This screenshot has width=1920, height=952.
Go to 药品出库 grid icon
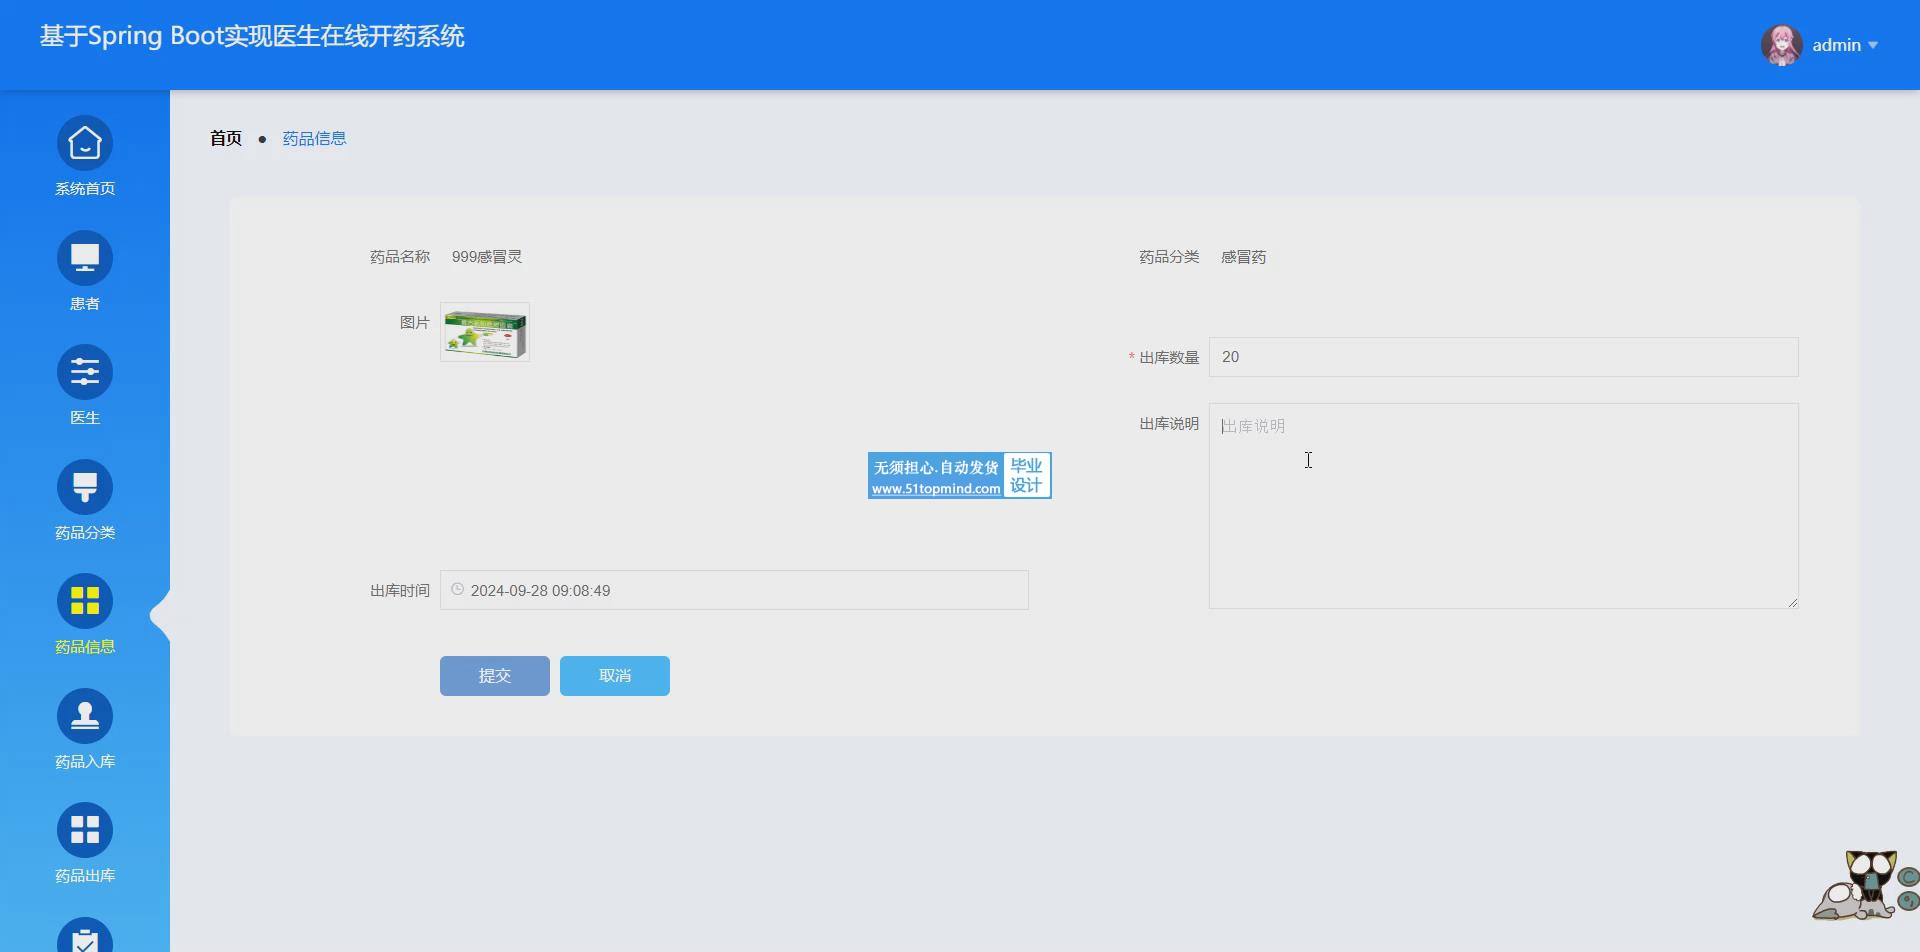tap(85, 830)
